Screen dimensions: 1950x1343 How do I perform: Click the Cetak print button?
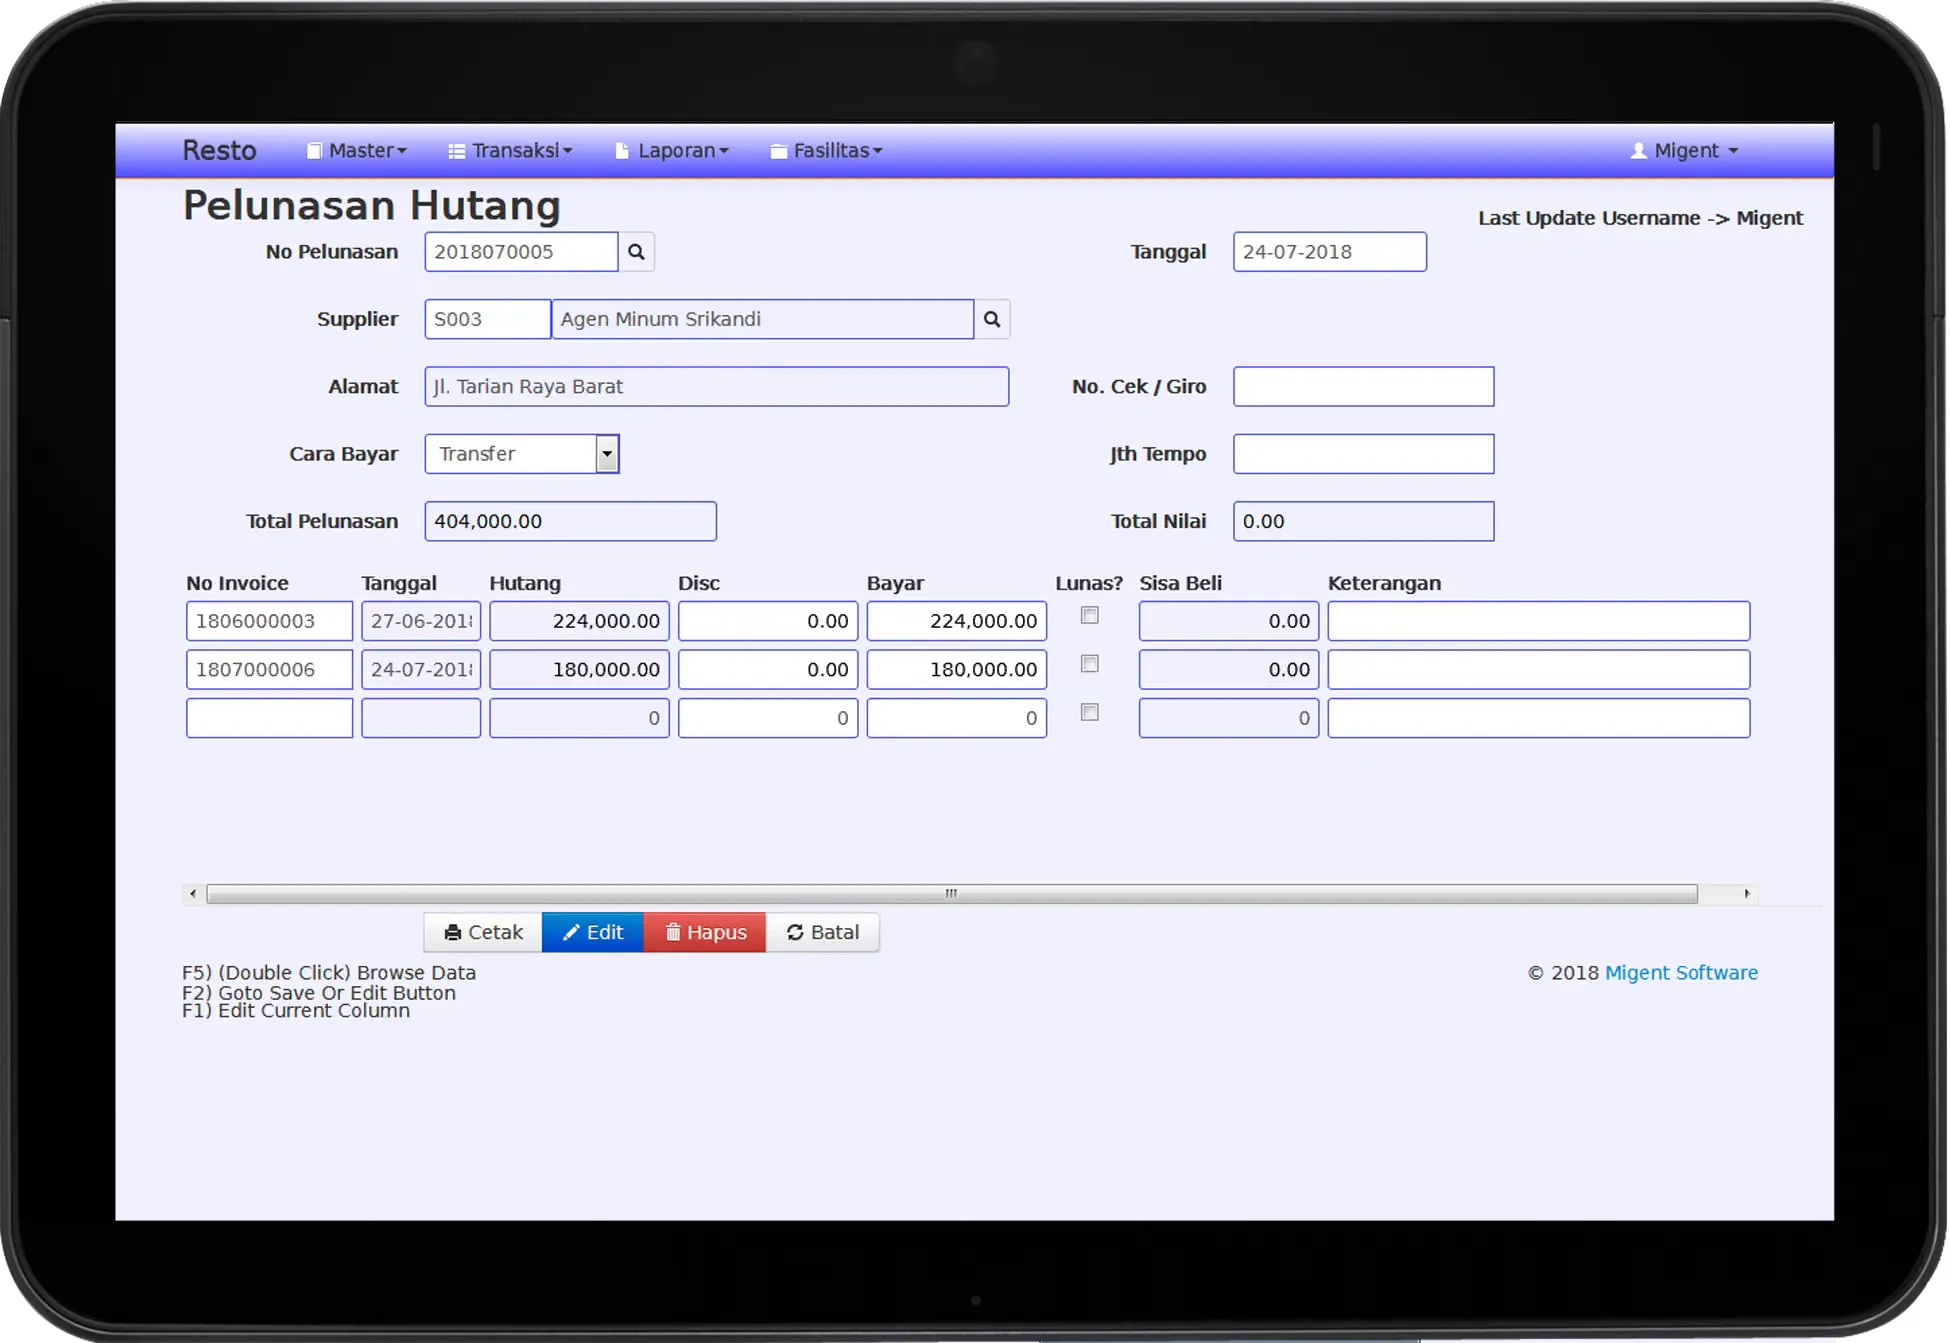(x=483, y=932)
